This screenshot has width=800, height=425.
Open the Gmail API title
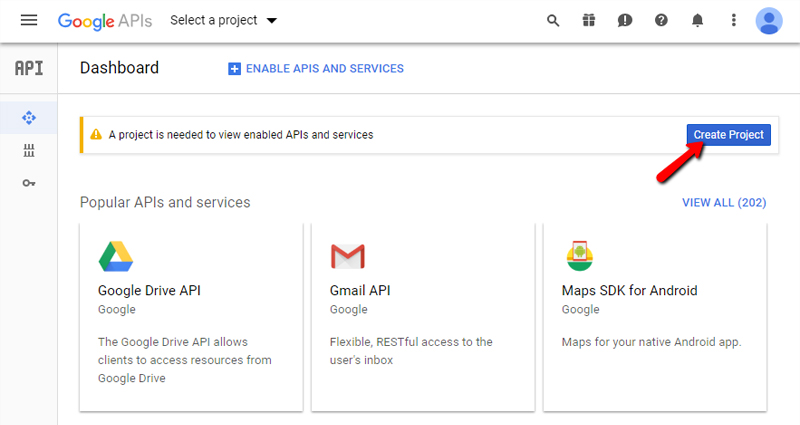click(x=360, y=290)
